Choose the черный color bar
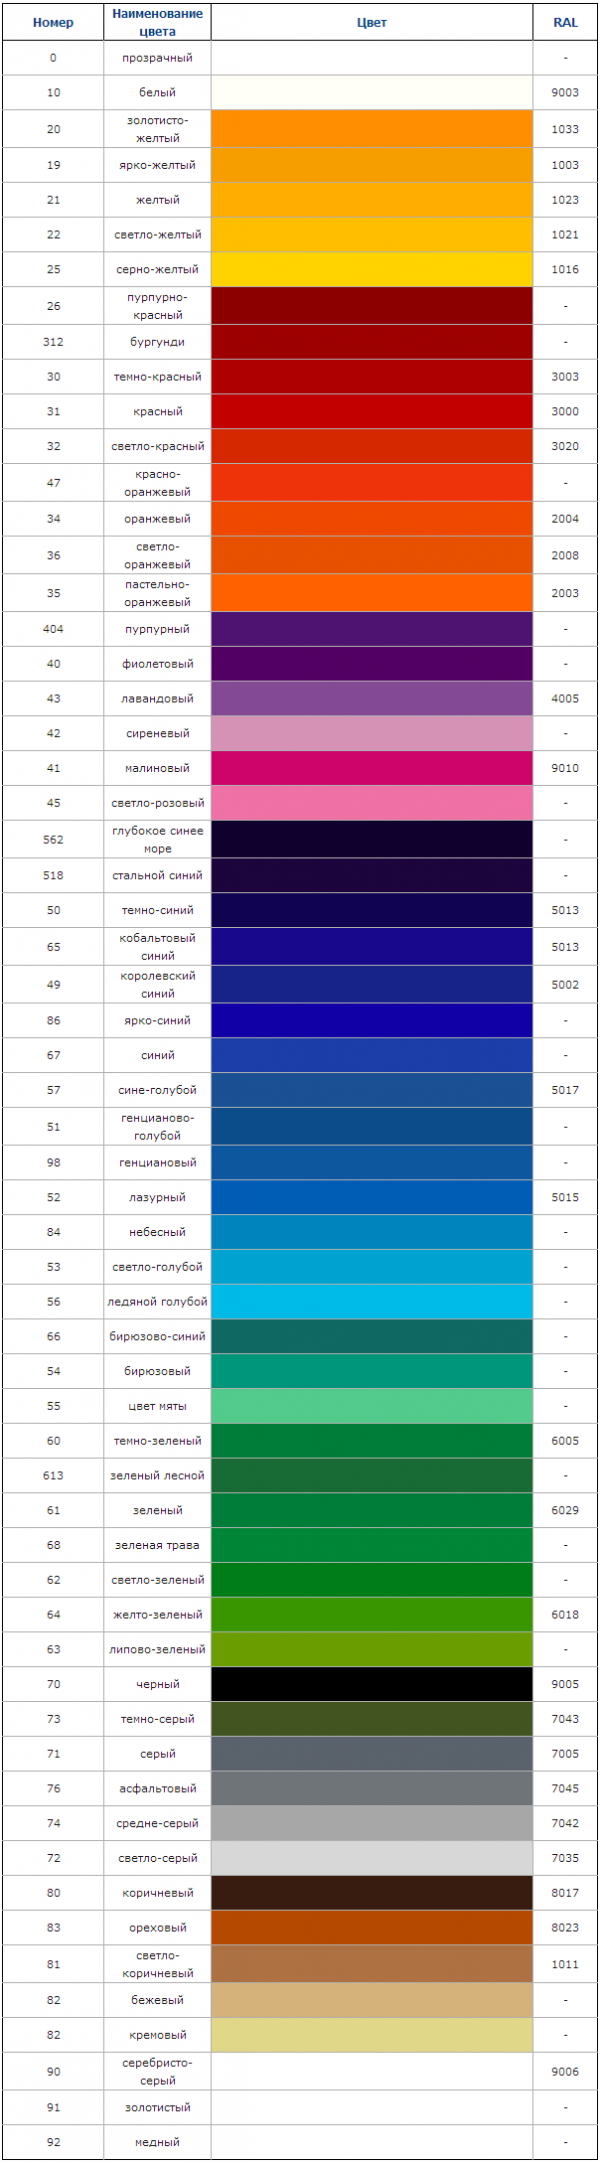This screenshot has height=2163, width=600. pos(372,1684)
